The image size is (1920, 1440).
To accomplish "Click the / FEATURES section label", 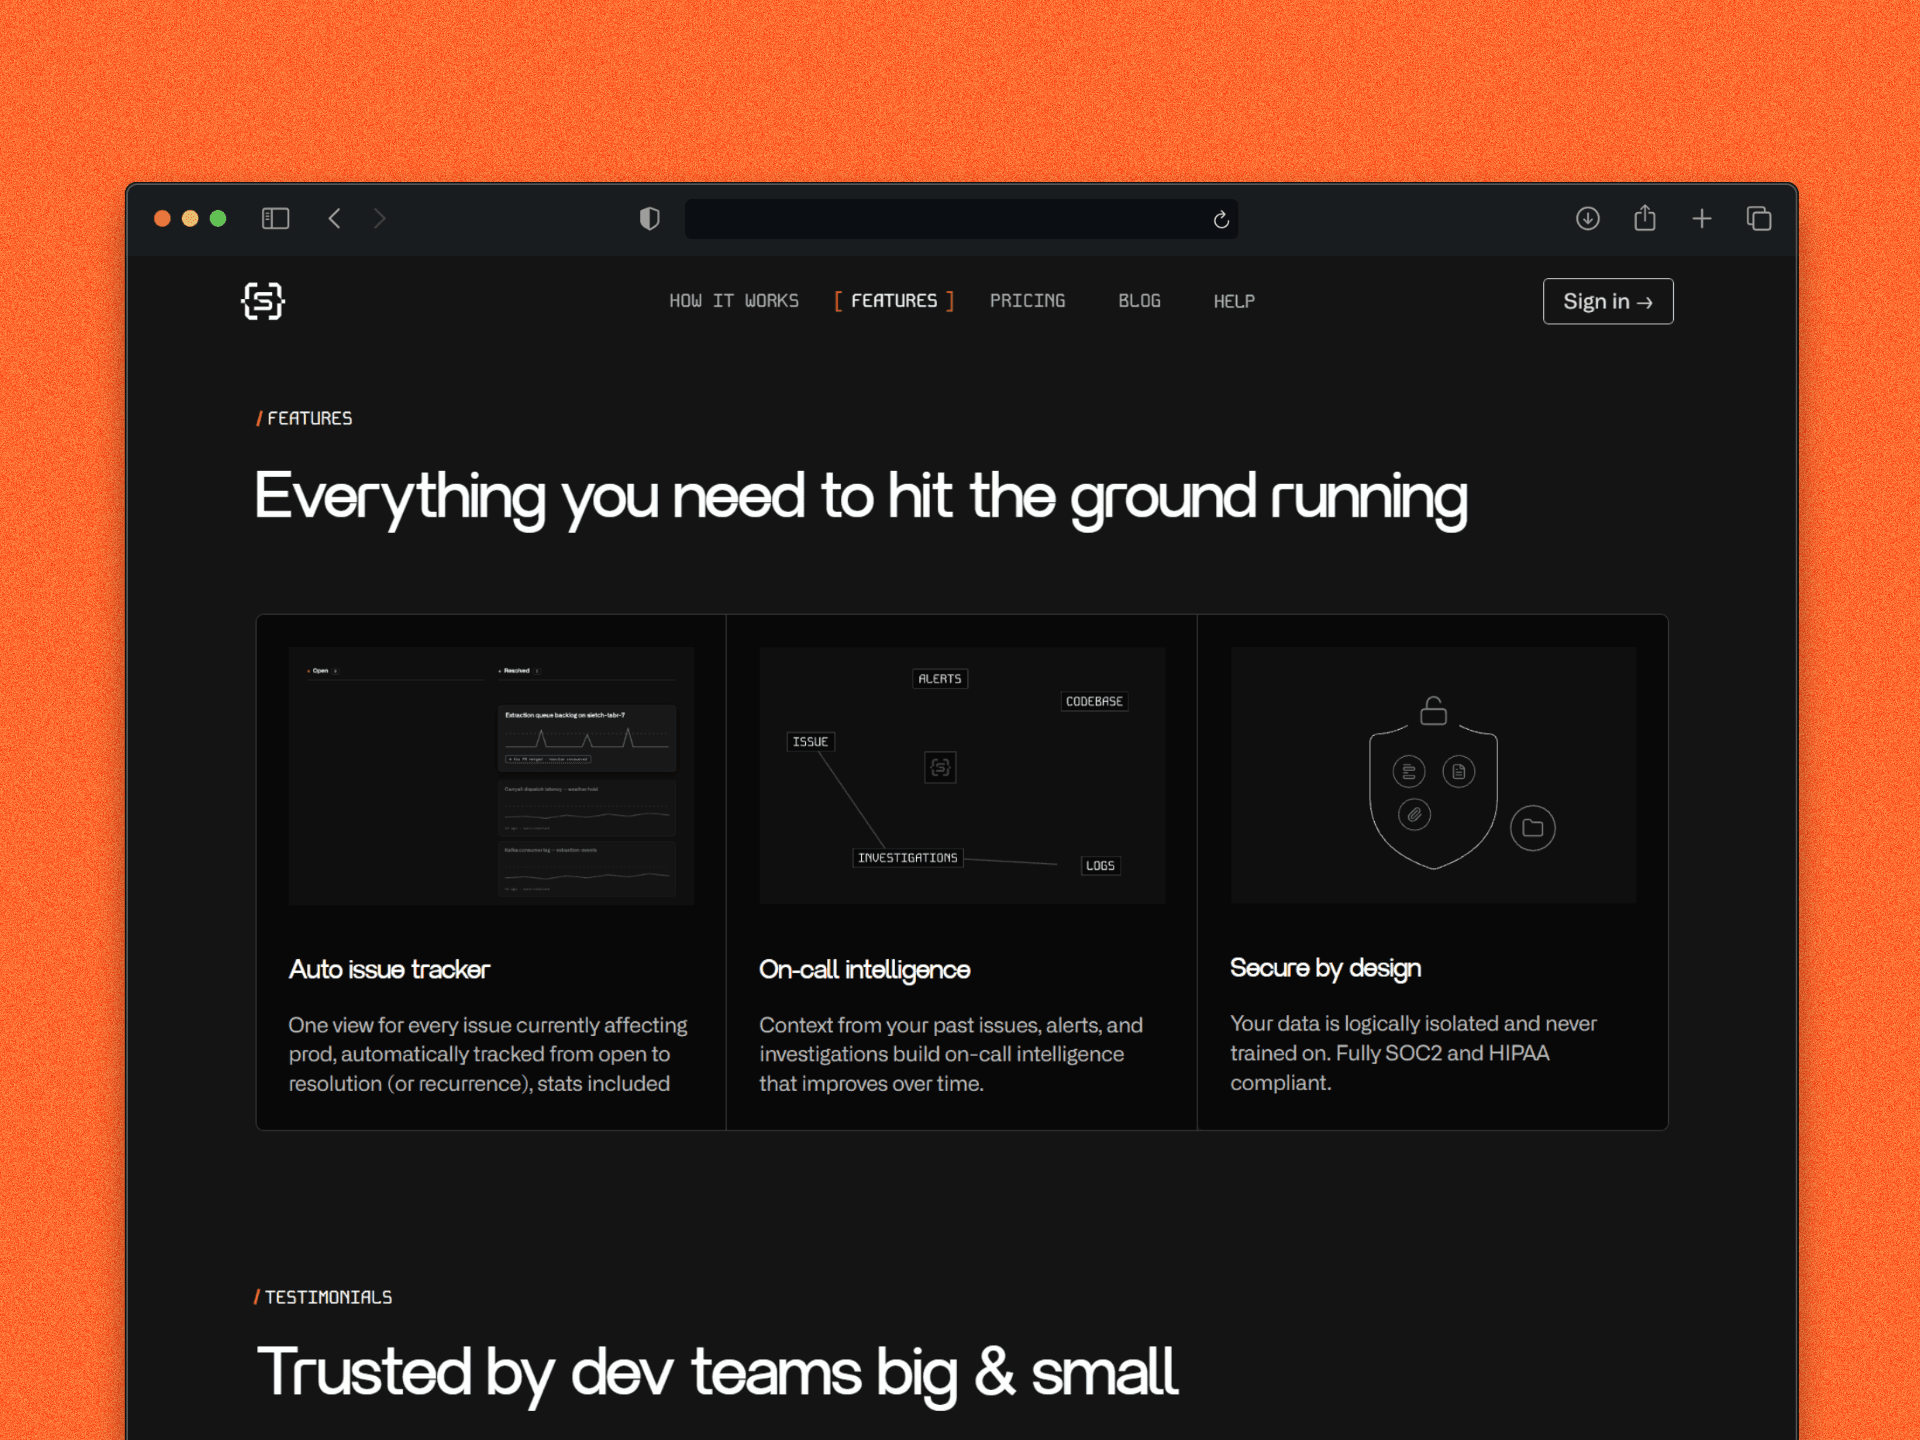I will (x=304, y=418).
